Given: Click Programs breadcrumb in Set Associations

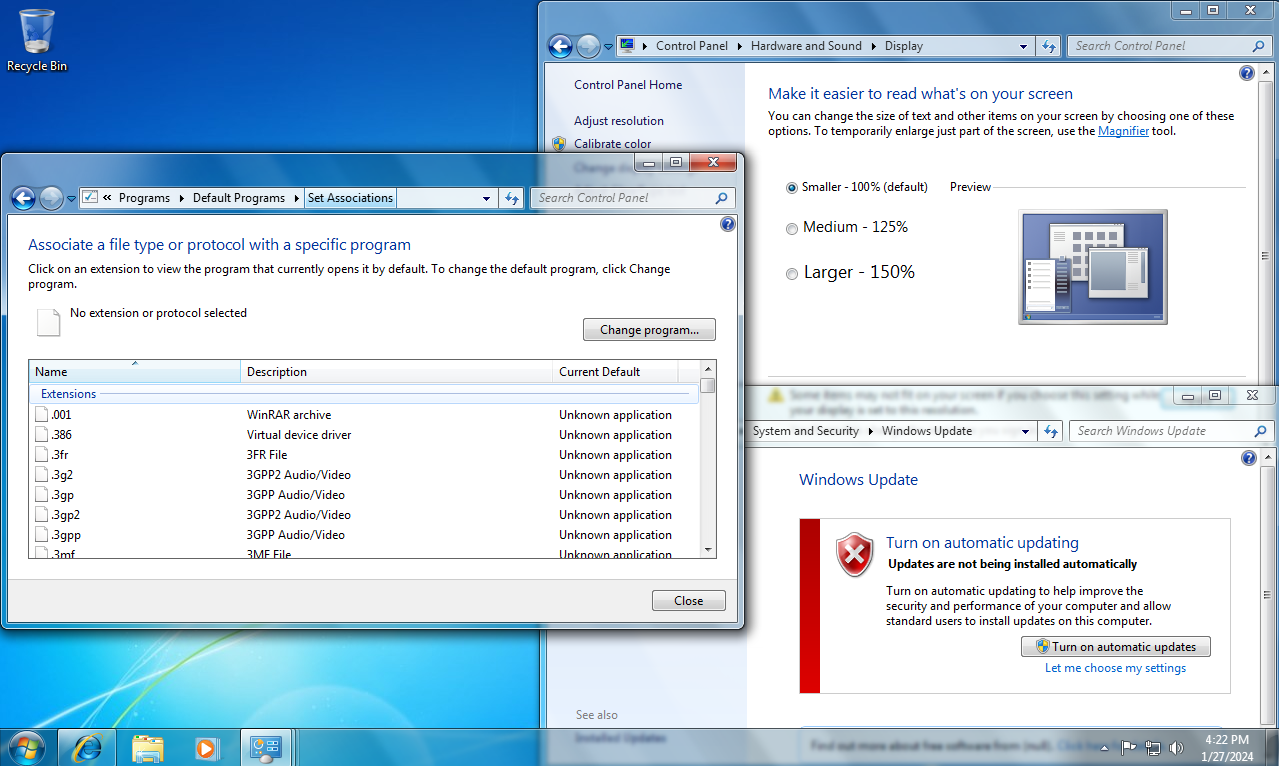Looking at the screenshot, I should (x=144, y=198).
